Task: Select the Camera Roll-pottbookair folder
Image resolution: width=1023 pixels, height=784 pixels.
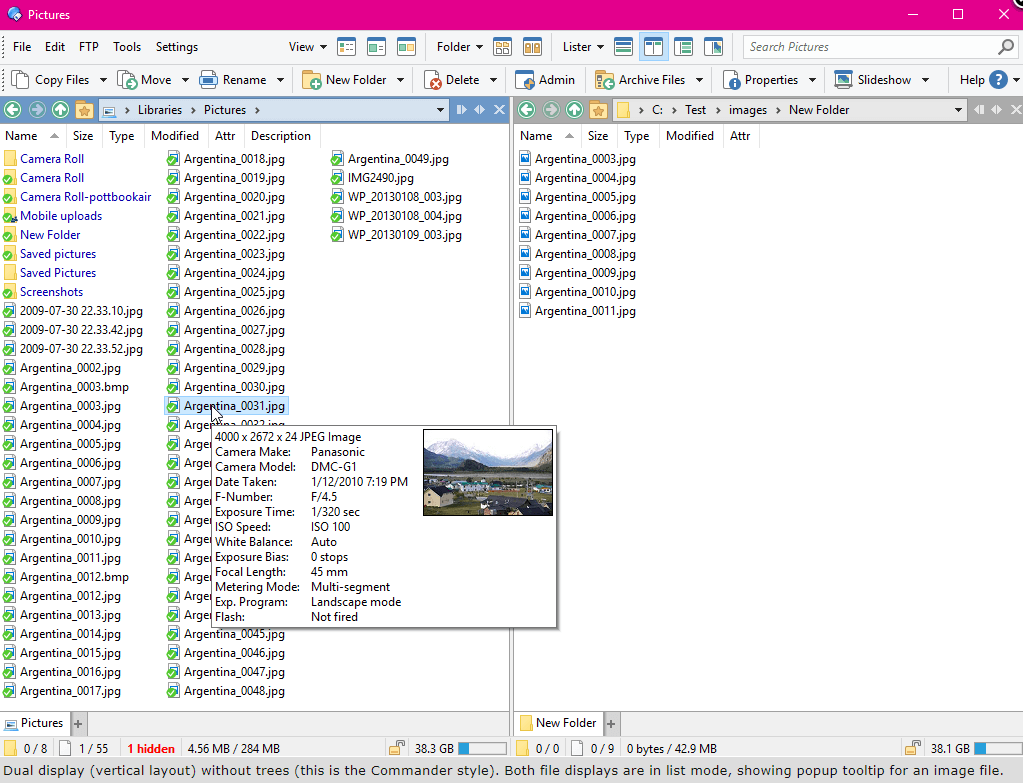Action: pyautogui.click(x=78, y=197)
